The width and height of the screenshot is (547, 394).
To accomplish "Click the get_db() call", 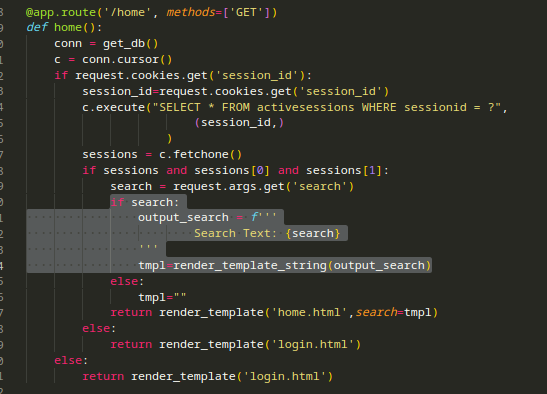I will click(130, 44).
